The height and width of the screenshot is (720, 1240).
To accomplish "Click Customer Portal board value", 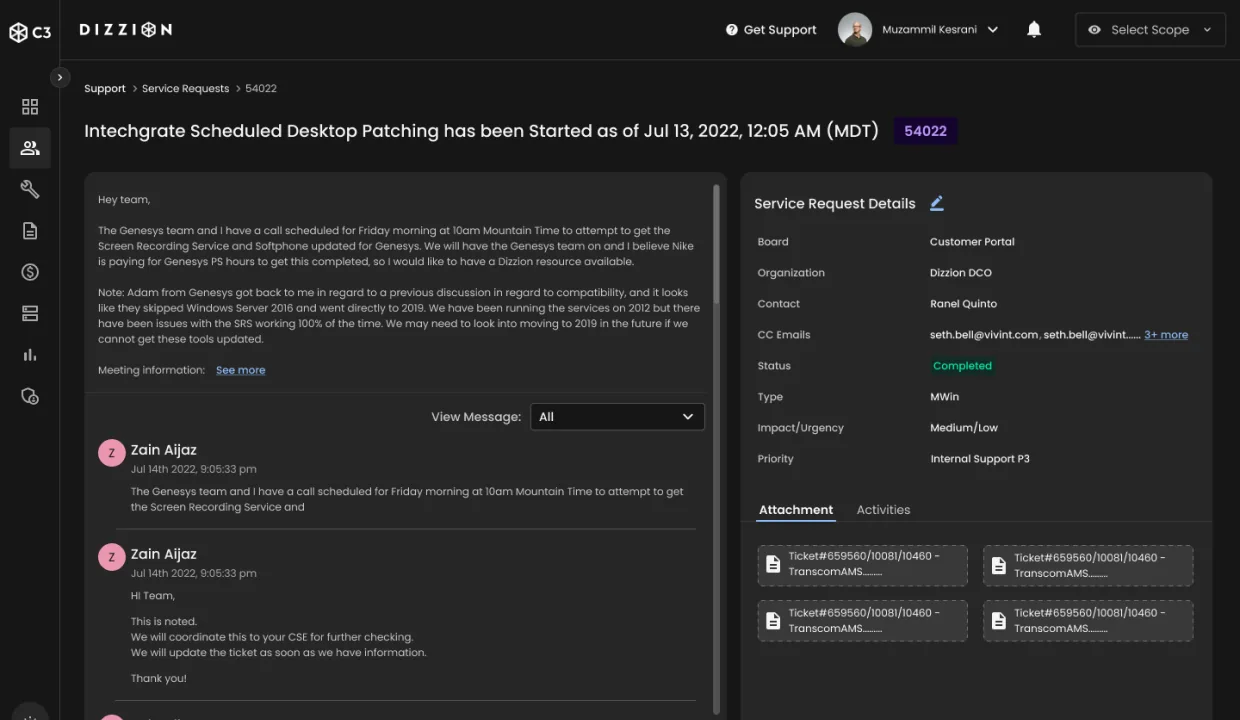I will (x=972, y=242).
